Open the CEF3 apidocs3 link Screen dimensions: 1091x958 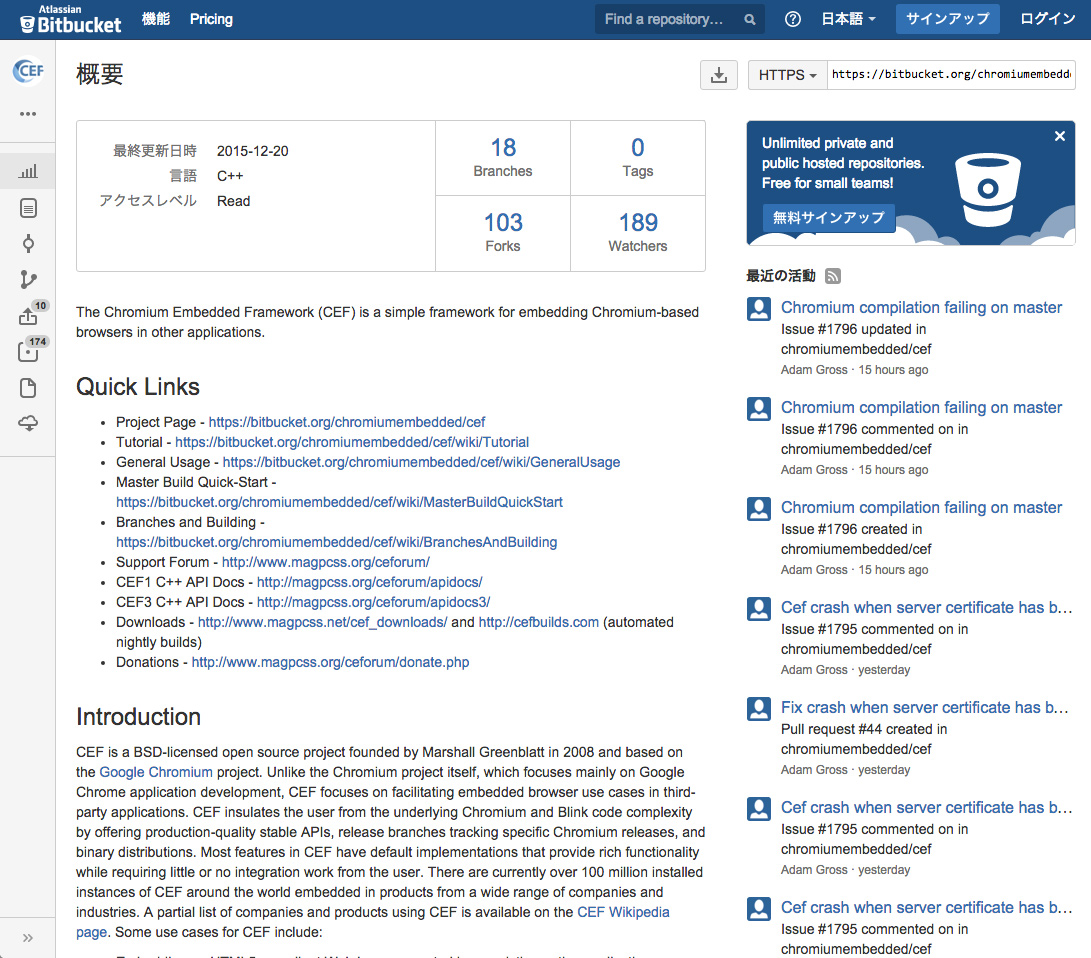pyautogui.click(x=374, y=602)
